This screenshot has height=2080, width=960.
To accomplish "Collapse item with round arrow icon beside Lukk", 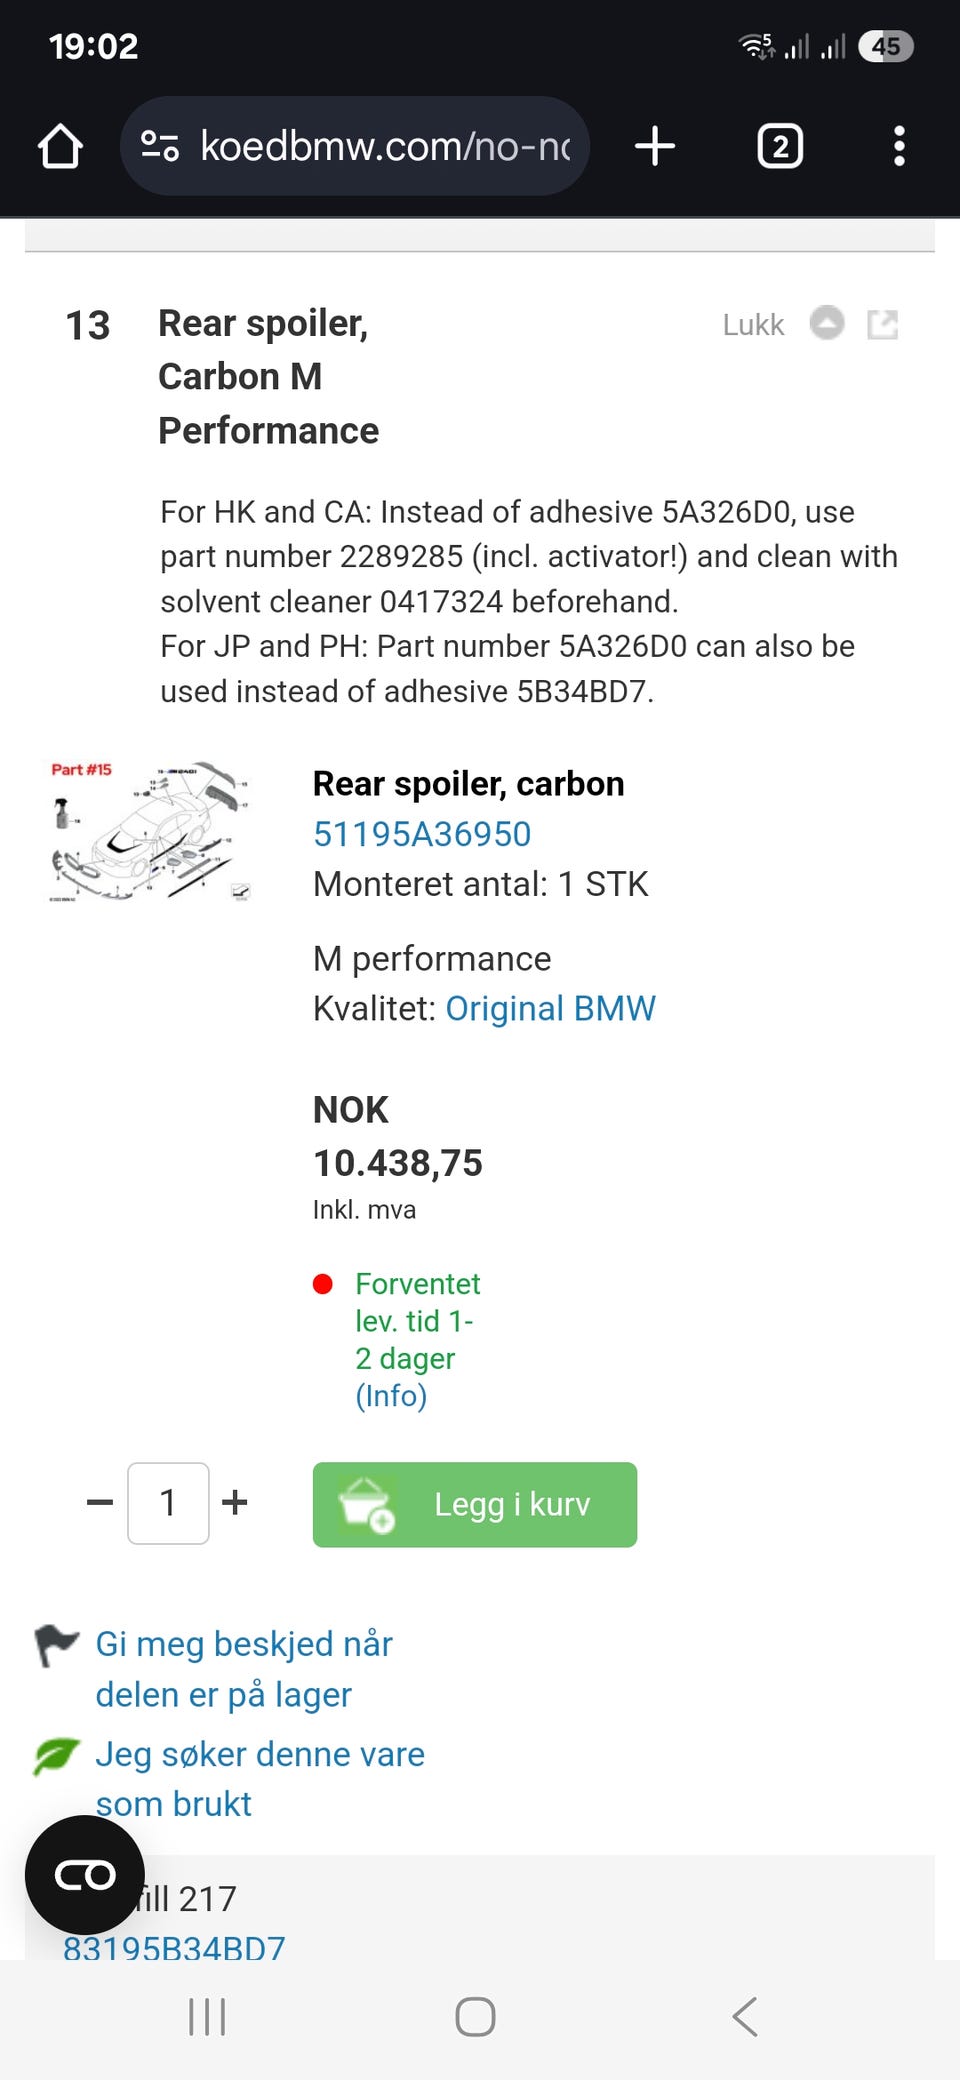I will tap(827, 323).
